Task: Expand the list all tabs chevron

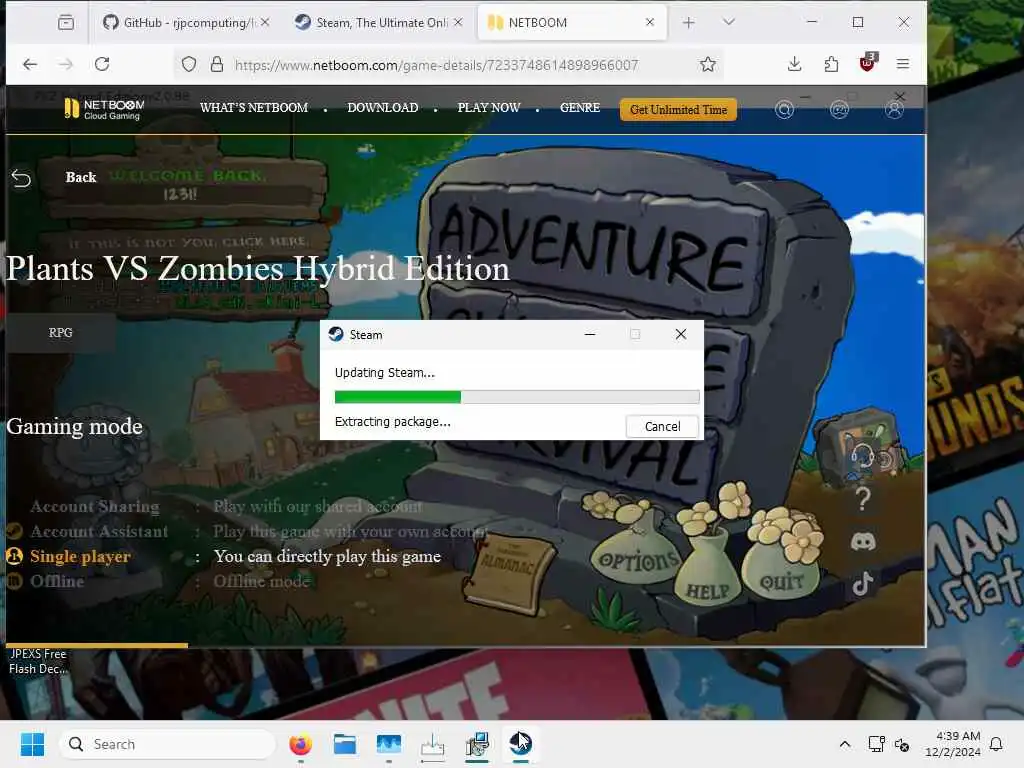Action: [x=729, y=22]
